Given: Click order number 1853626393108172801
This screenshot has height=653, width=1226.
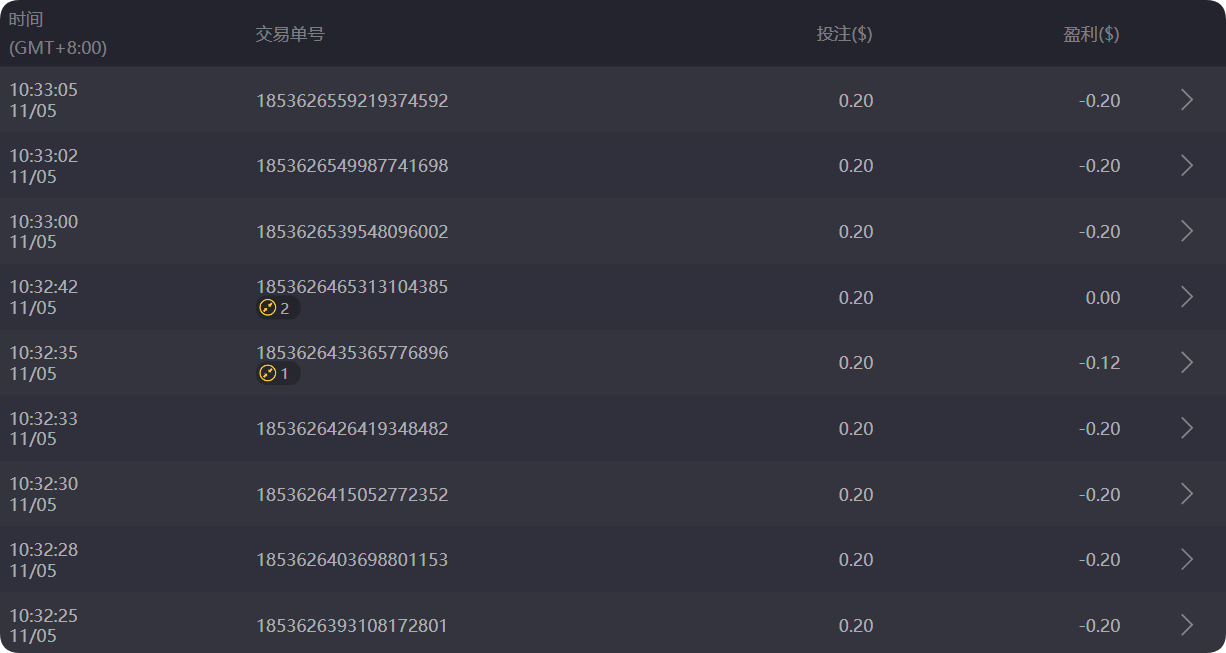Looking at the screenshot, I should coord(352,626).
